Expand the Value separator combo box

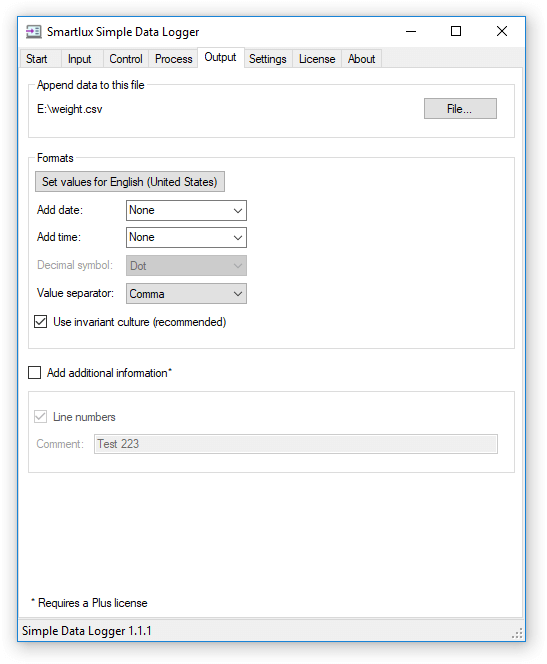186,294
